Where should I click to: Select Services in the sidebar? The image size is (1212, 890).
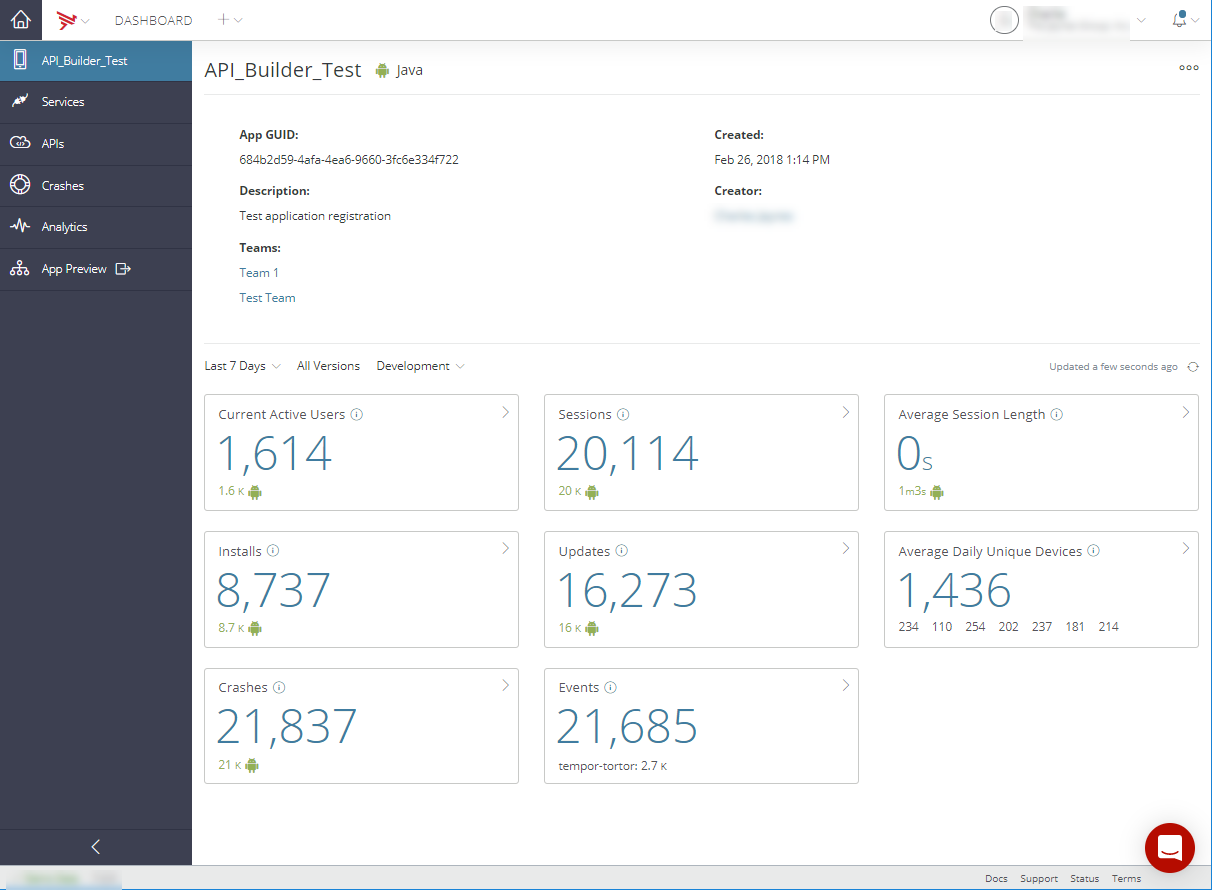click(63, 101)
